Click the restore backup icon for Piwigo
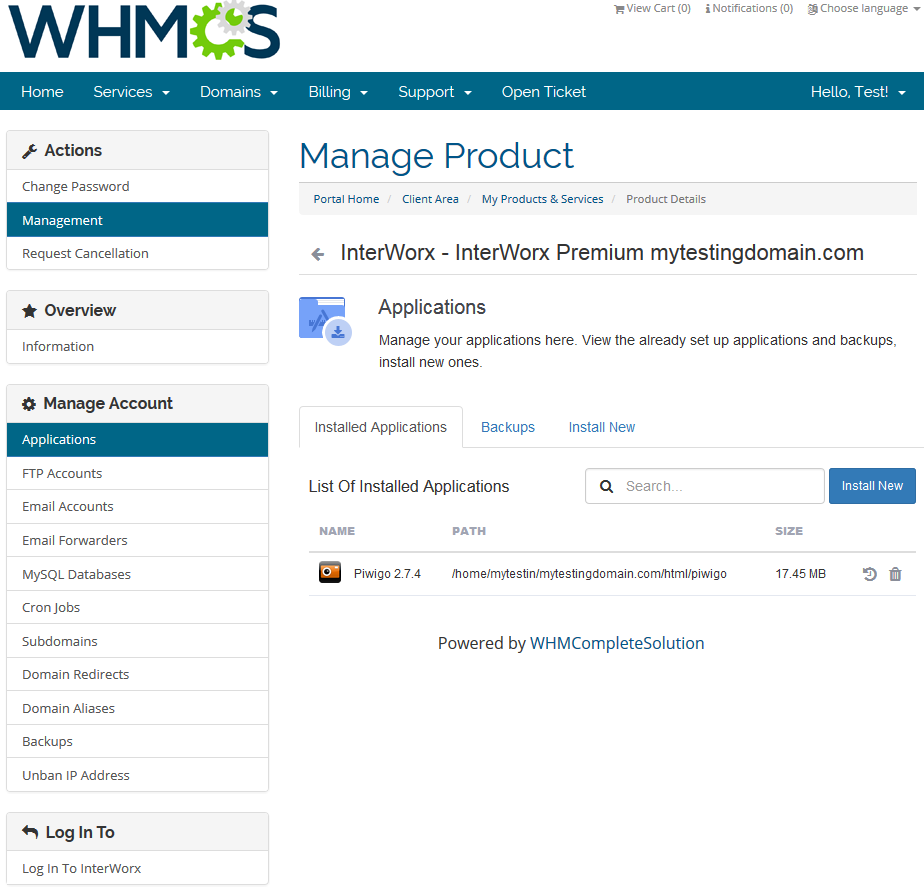 point(869,574)
